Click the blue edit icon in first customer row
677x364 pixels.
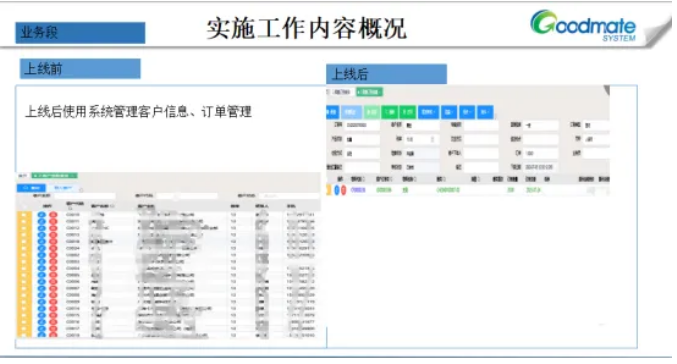41,215
